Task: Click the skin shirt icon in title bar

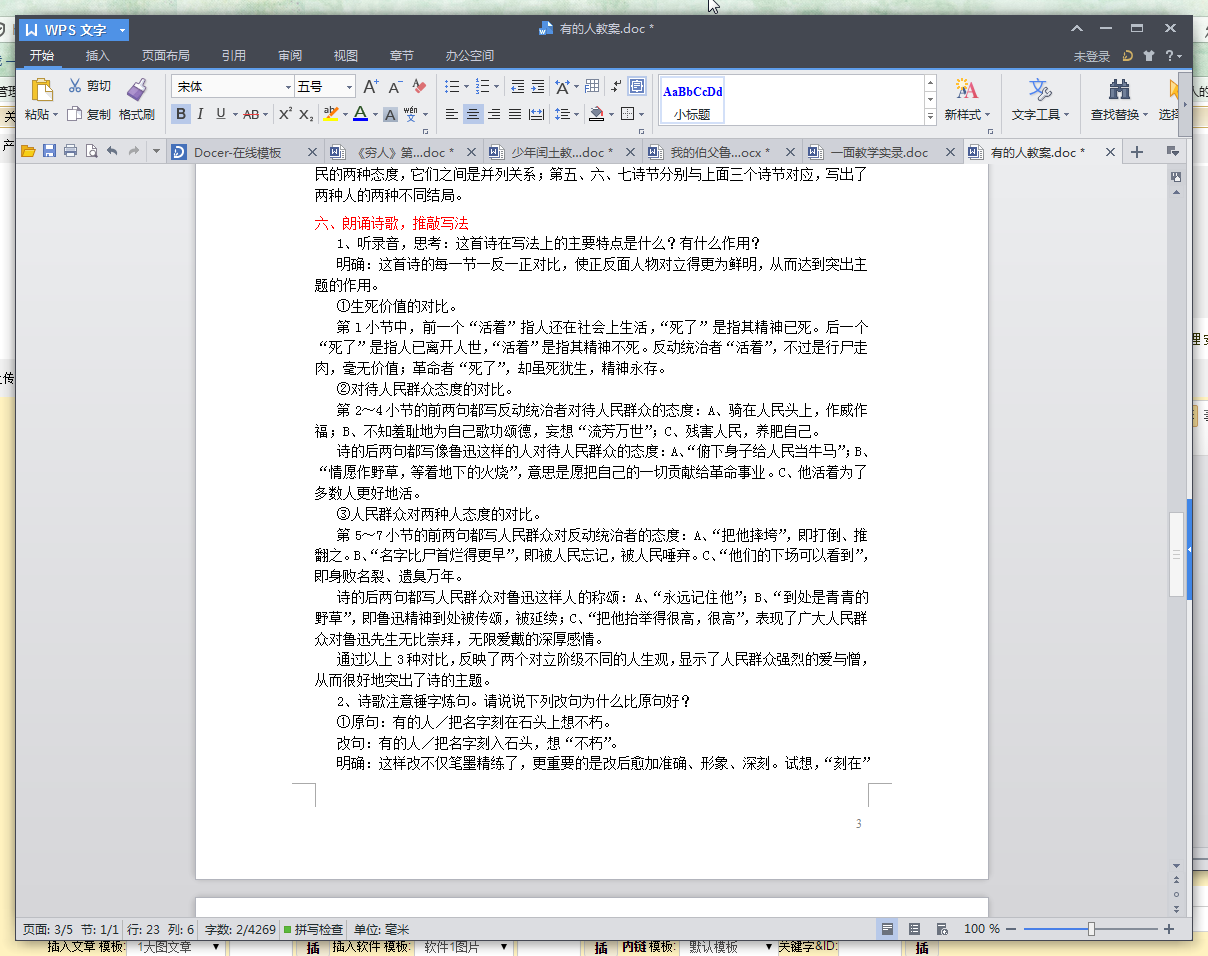Action: [1149, 56]
